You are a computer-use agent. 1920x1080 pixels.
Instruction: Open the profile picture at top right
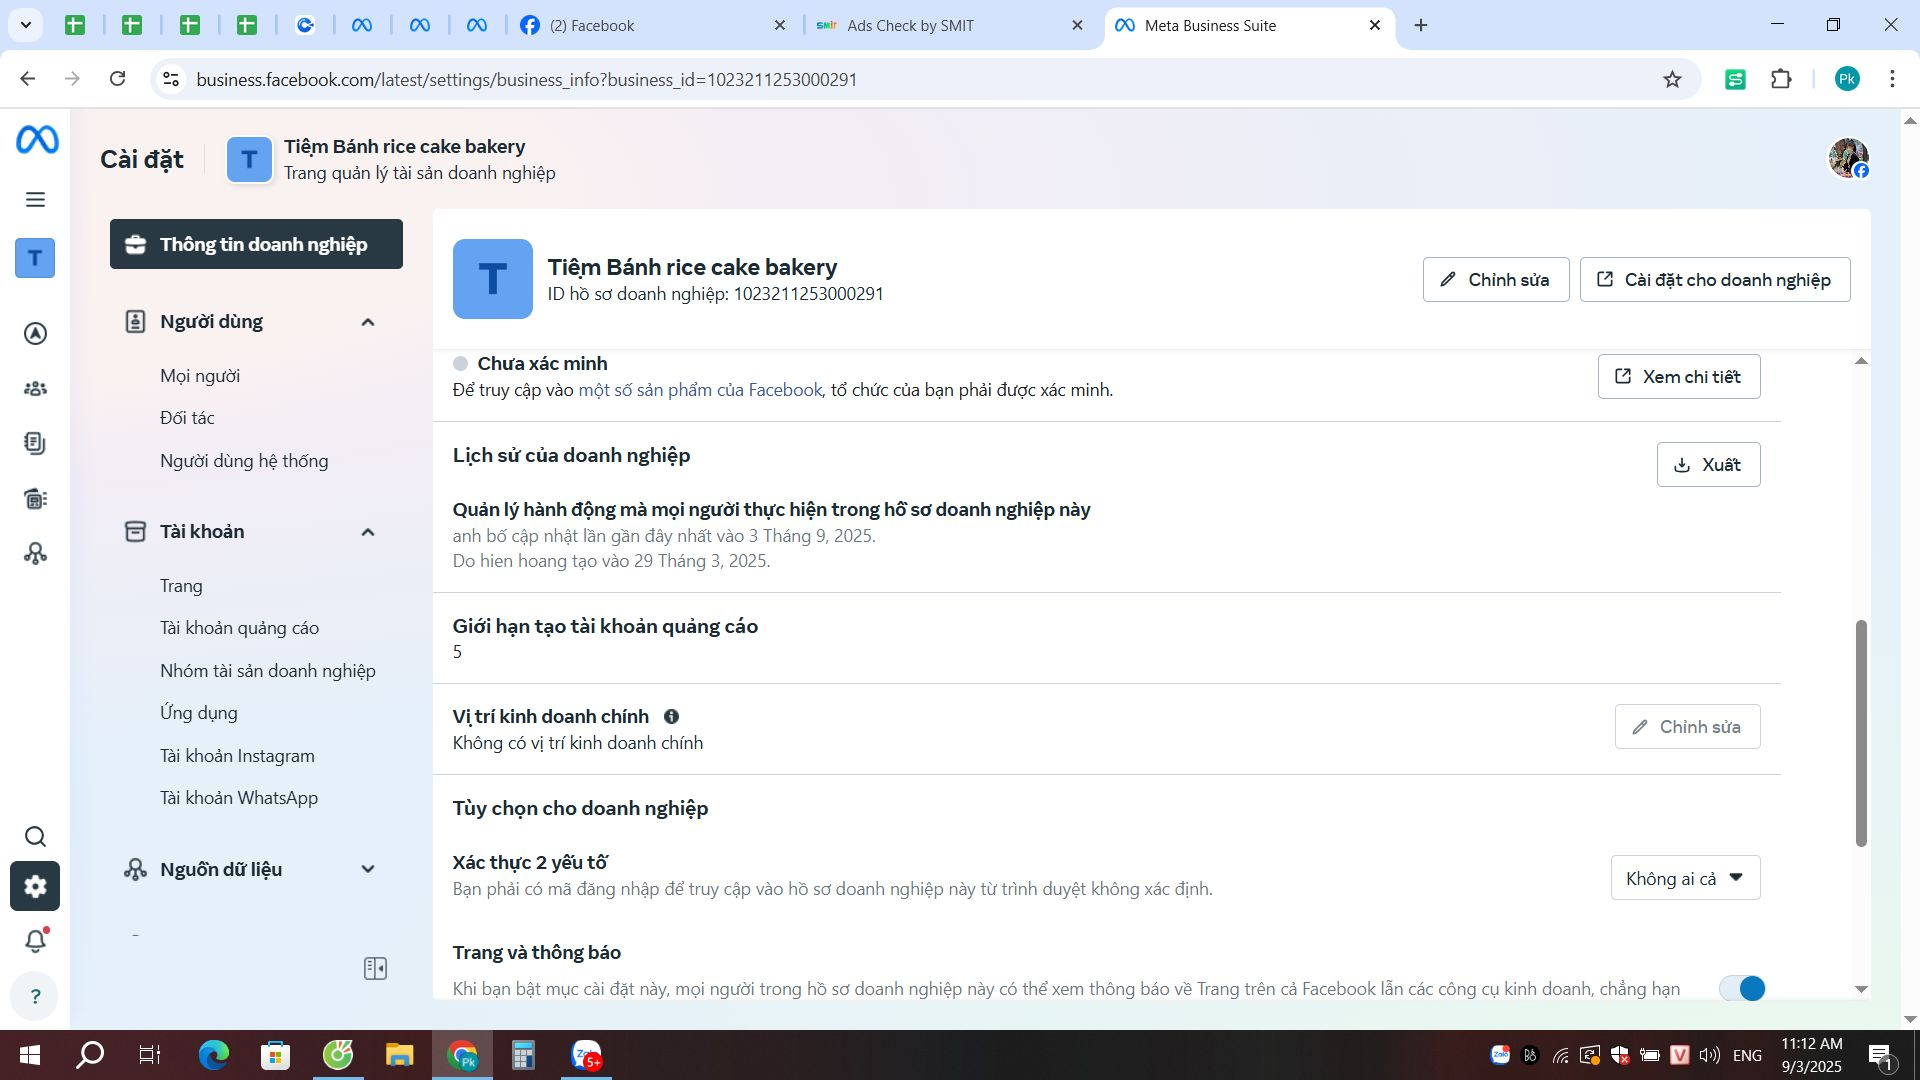click(x=1848, y=158)
